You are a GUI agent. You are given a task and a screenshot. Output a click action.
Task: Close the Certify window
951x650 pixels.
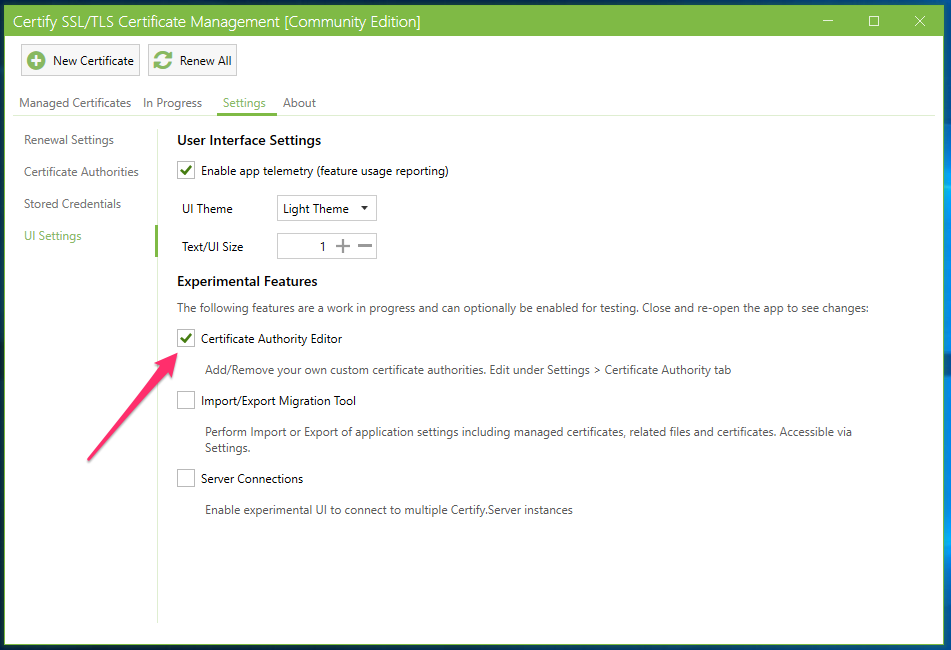click(x=919, y=21)
